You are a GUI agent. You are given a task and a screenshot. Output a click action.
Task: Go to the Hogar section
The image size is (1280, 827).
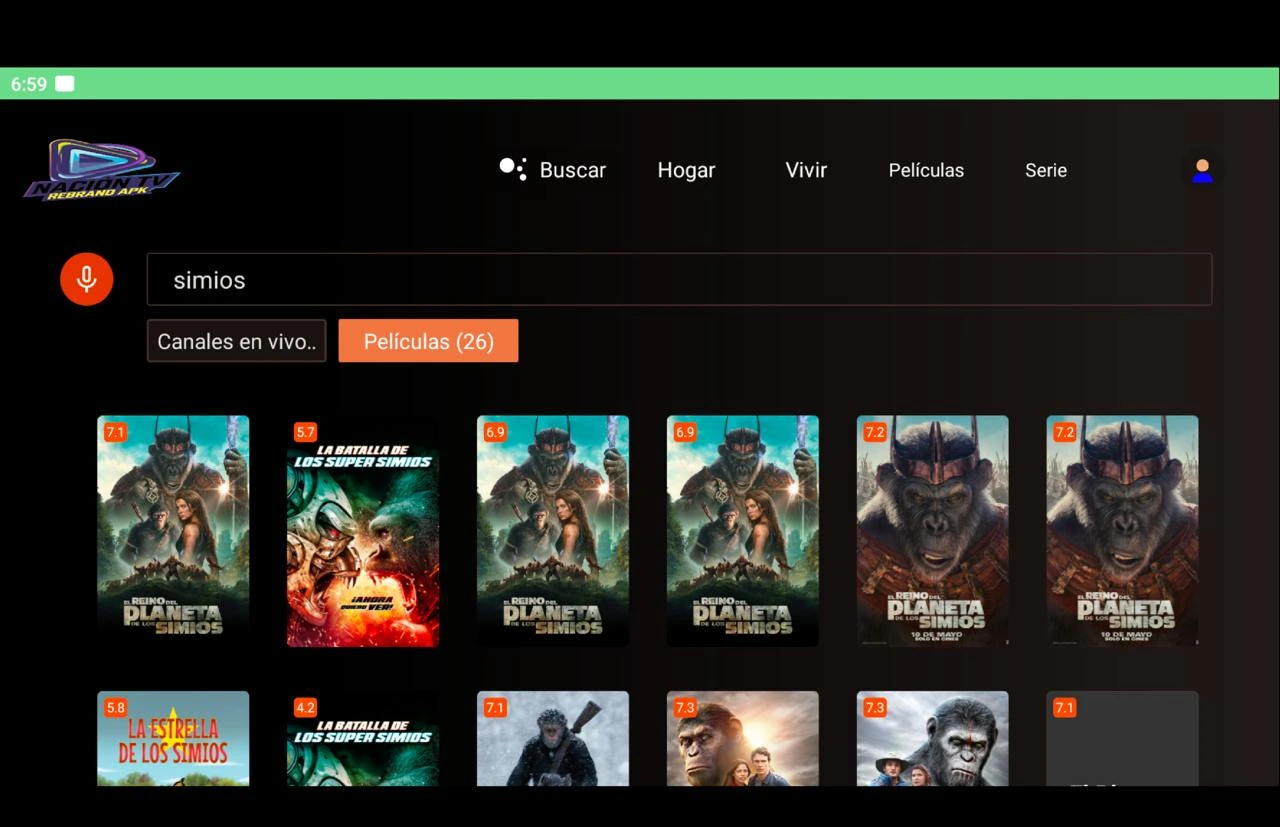point(686,170)
